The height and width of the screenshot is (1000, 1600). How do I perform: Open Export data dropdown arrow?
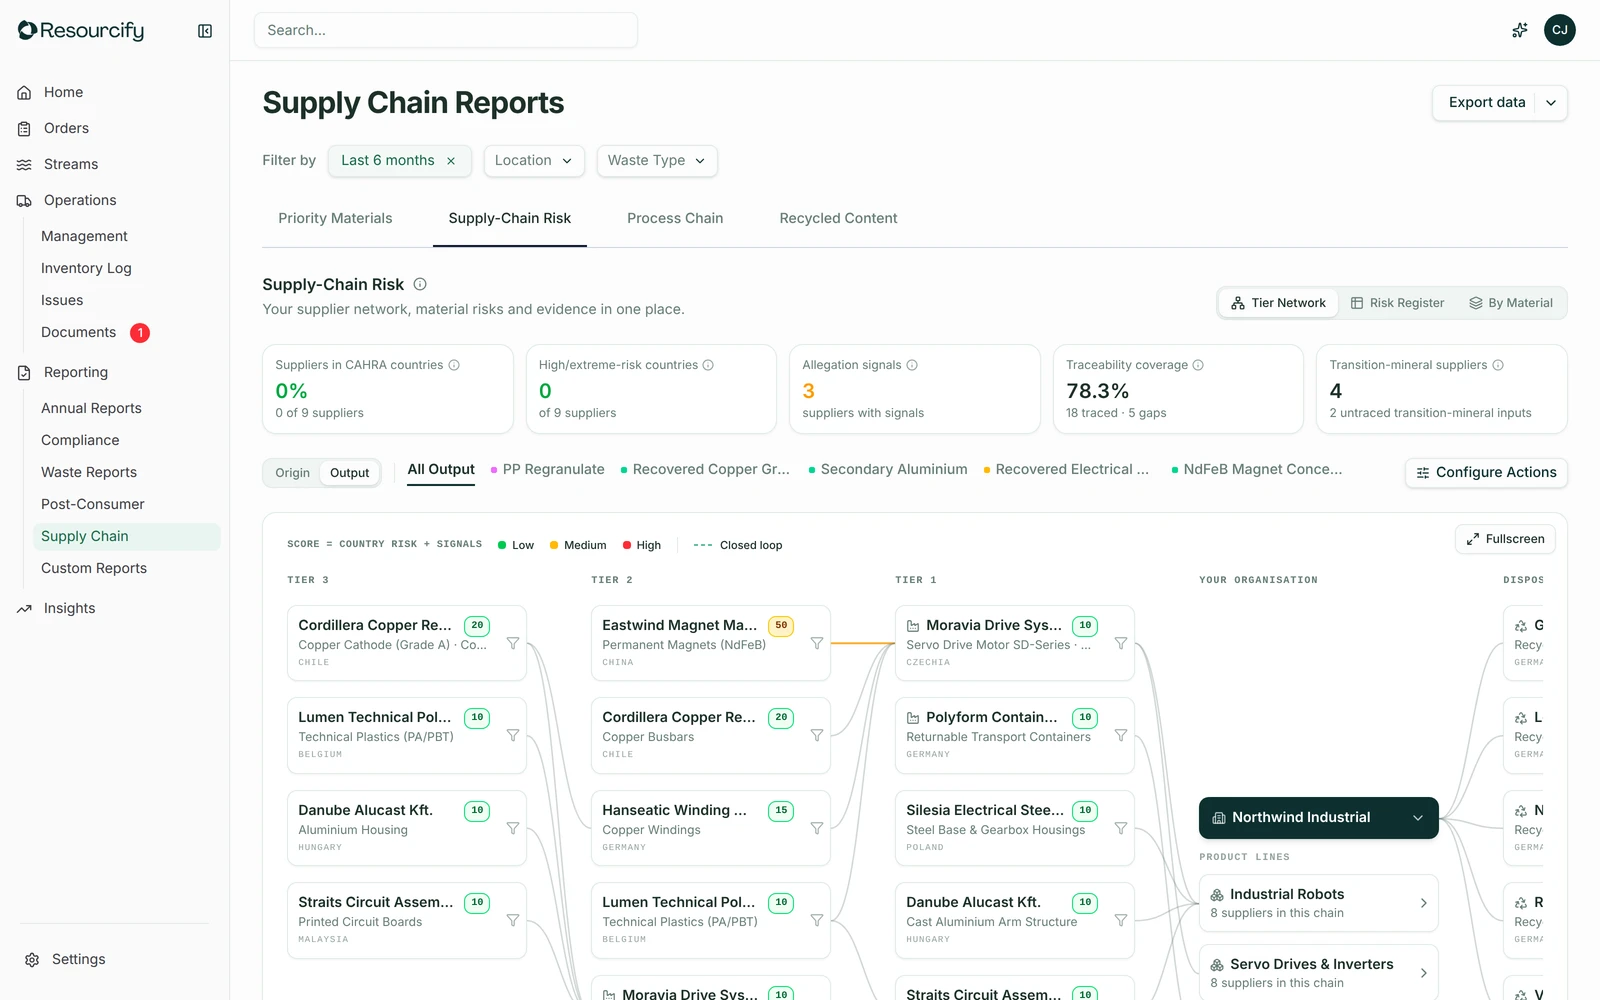[1551, 103]
